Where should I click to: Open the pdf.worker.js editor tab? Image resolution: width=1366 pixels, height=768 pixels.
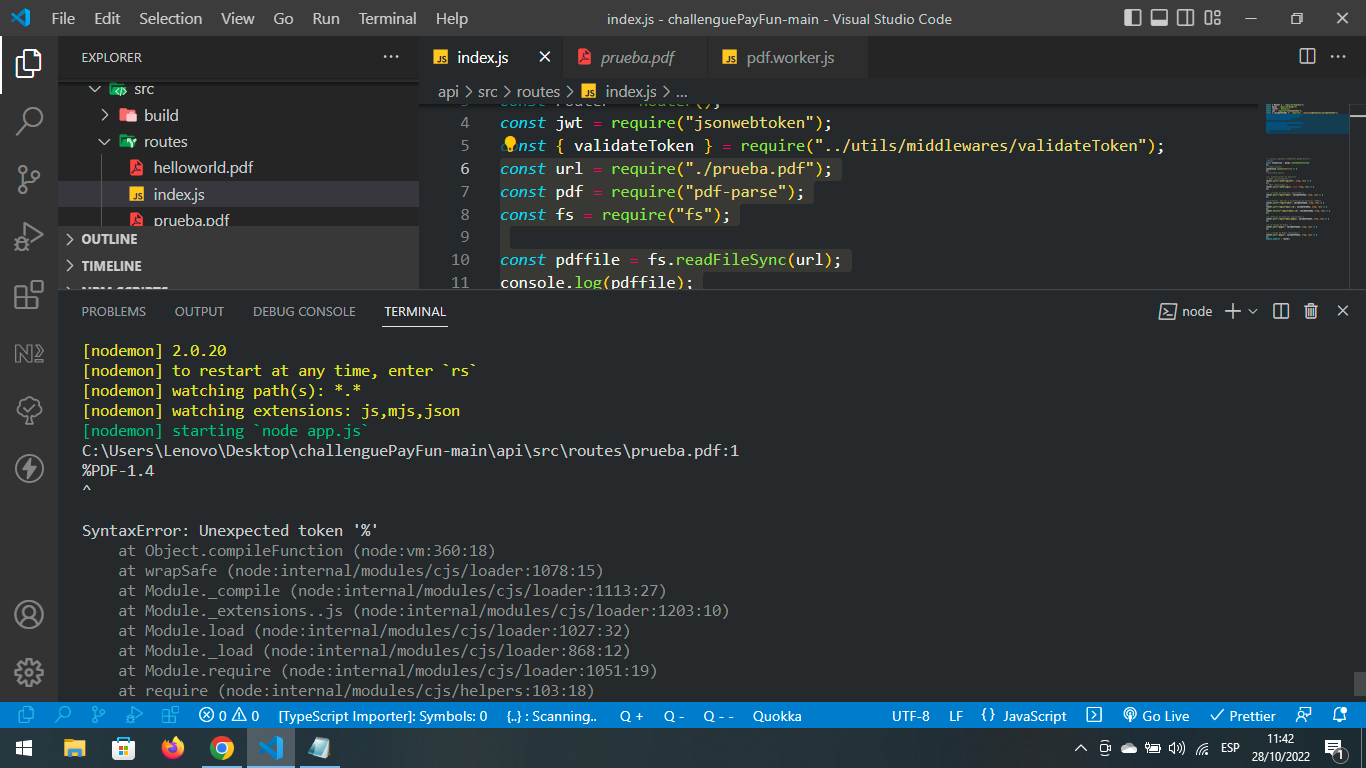788,57
